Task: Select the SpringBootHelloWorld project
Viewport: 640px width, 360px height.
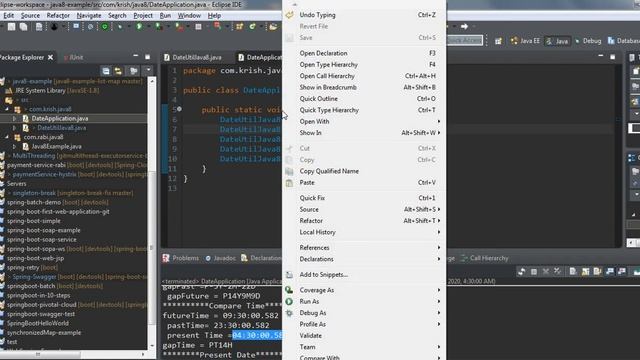Action: [38, 323]
